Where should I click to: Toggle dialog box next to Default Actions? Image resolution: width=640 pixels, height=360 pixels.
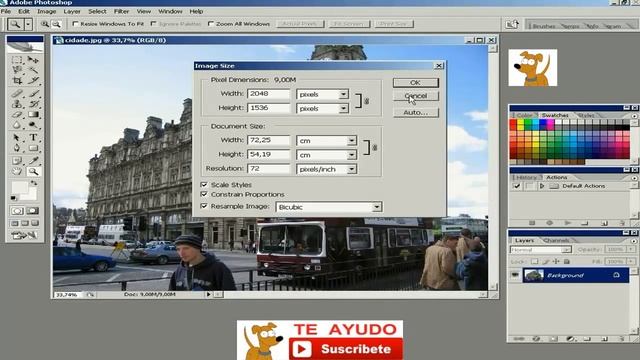pos(529,186)
